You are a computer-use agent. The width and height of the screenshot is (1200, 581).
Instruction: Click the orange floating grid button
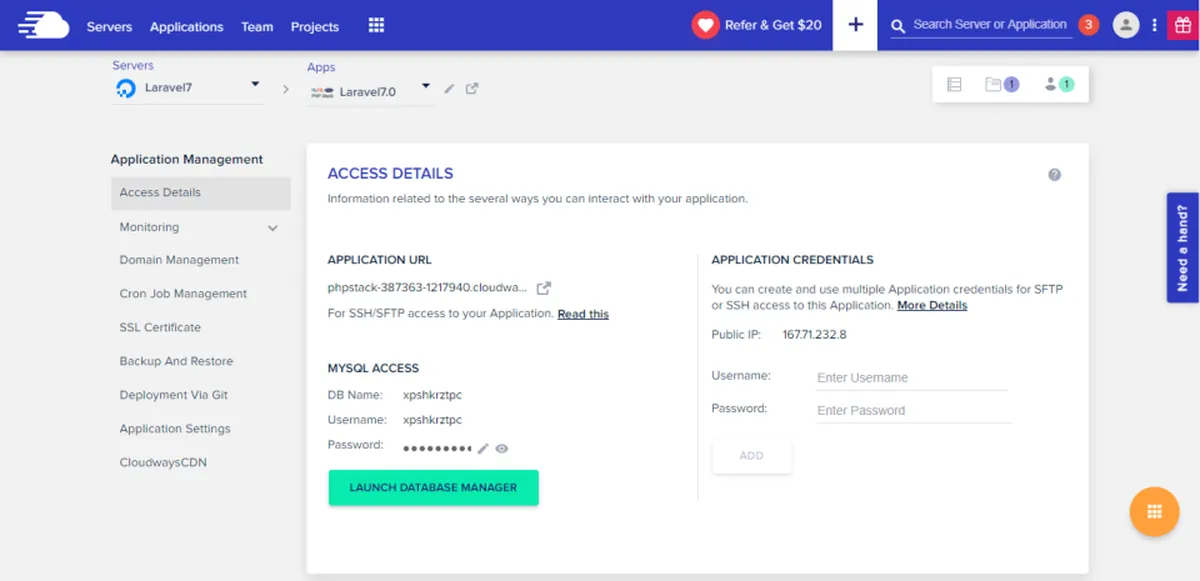1154,512
